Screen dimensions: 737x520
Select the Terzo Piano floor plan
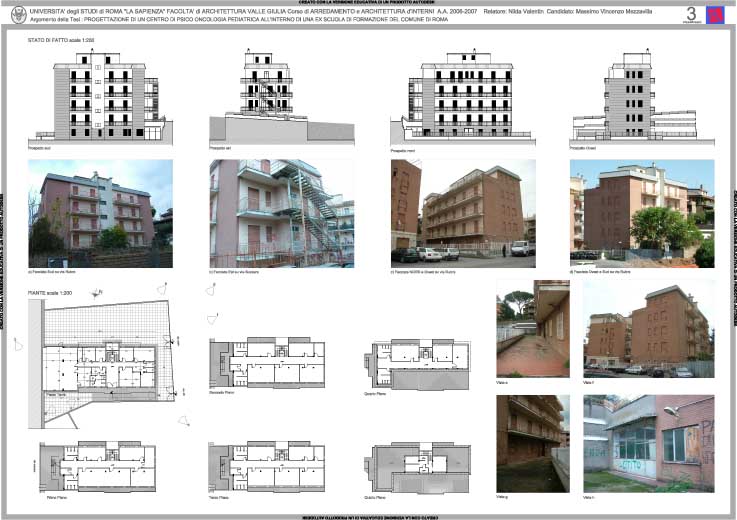coord(267,466)
